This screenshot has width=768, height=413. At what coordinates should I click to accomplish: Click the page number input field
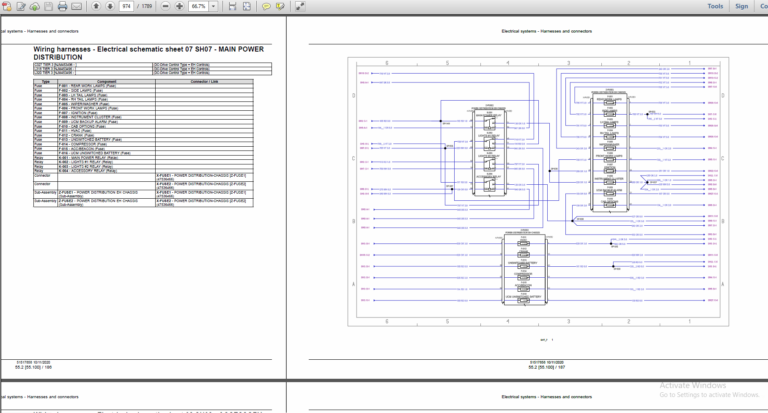(126, 6)
